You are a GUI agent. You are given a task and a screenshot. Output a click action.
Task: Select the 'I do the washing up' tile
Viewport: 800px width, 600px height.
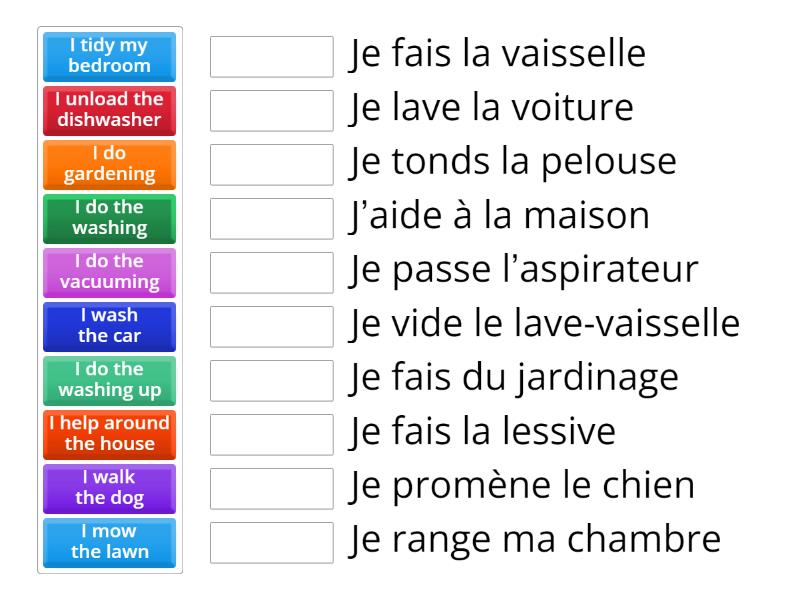point(110,380)
